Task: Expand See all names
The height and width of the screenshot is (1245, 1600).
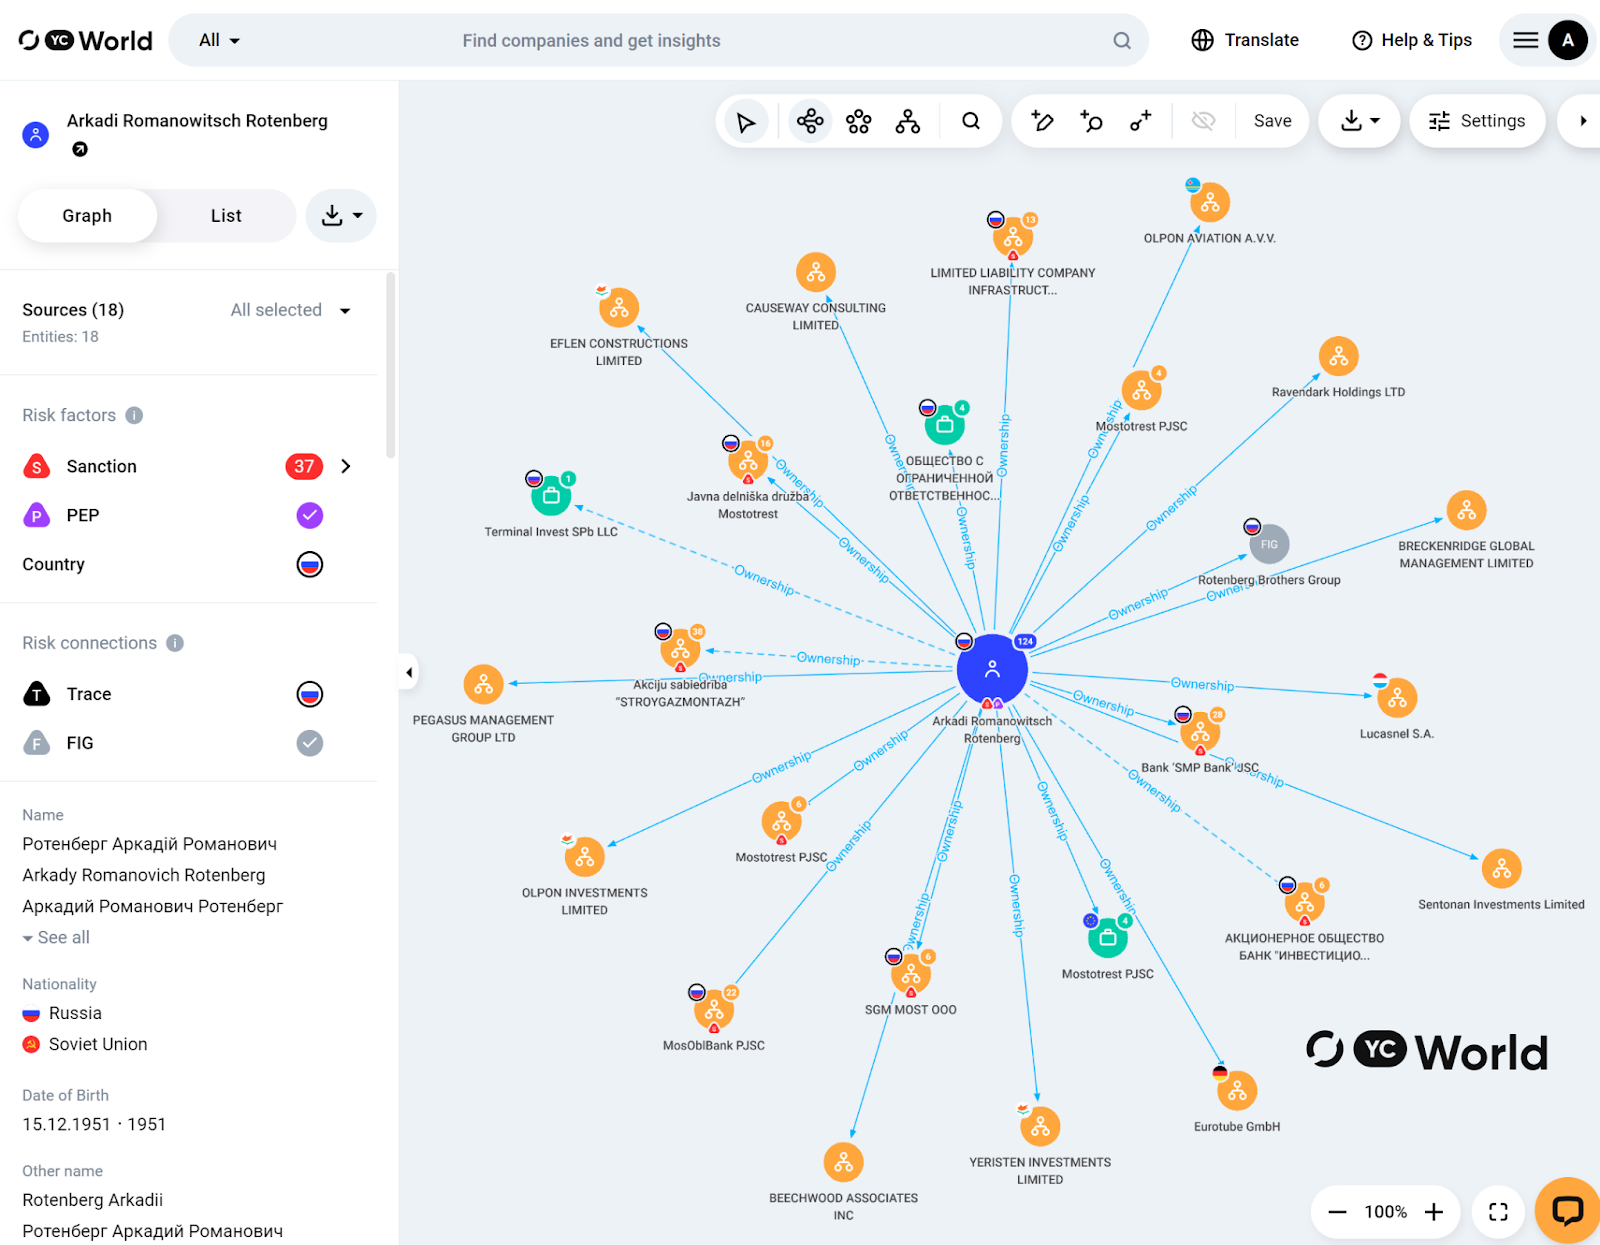Action: click(56, 938)
